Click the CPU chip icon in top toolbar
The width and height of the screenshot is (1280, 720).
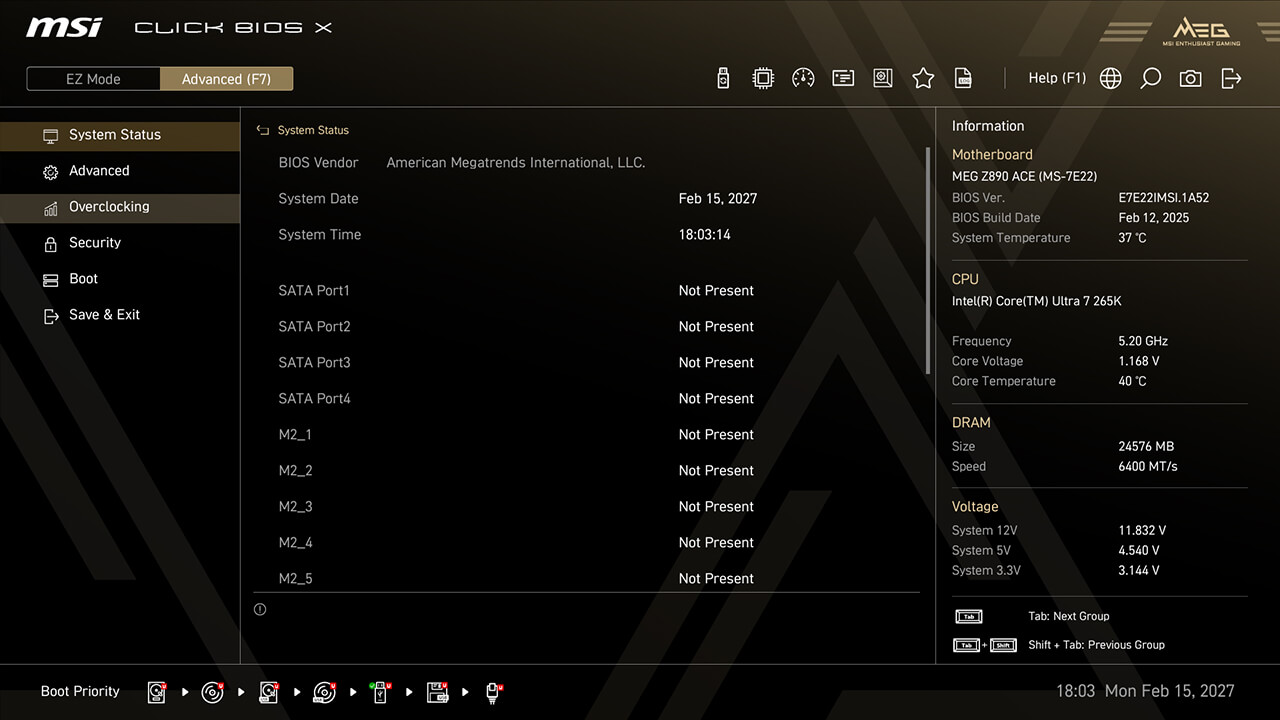(763, 78)
